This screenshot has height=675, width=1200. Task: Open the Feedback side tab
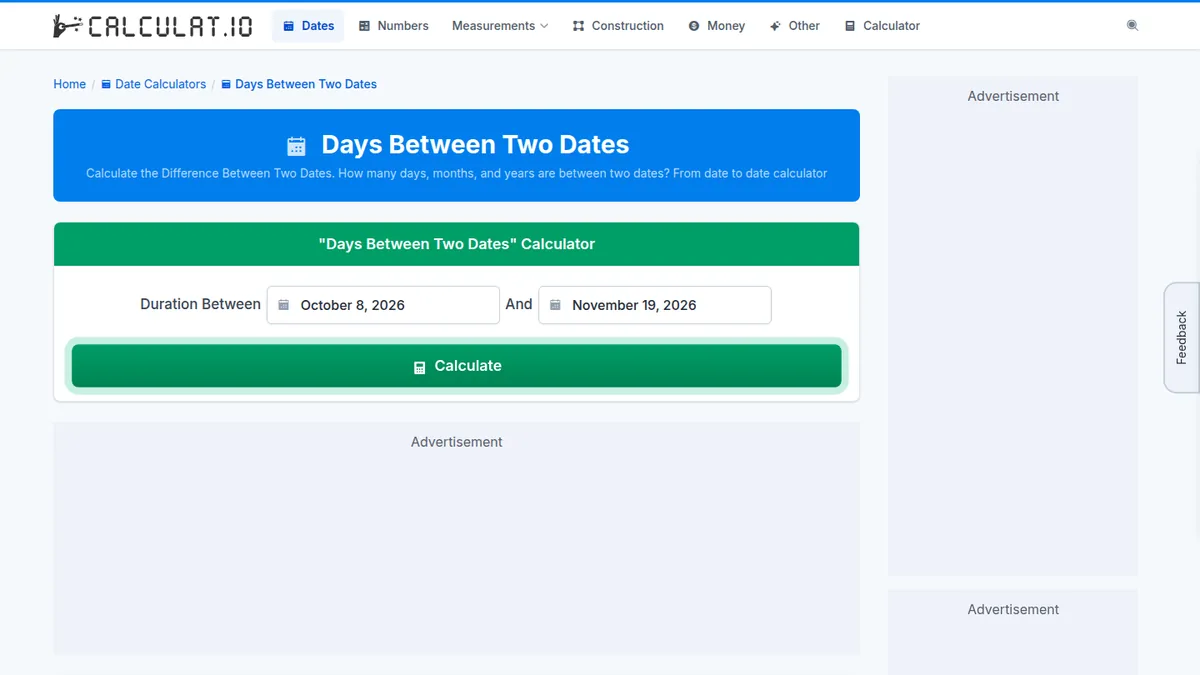click(1182, 338)
